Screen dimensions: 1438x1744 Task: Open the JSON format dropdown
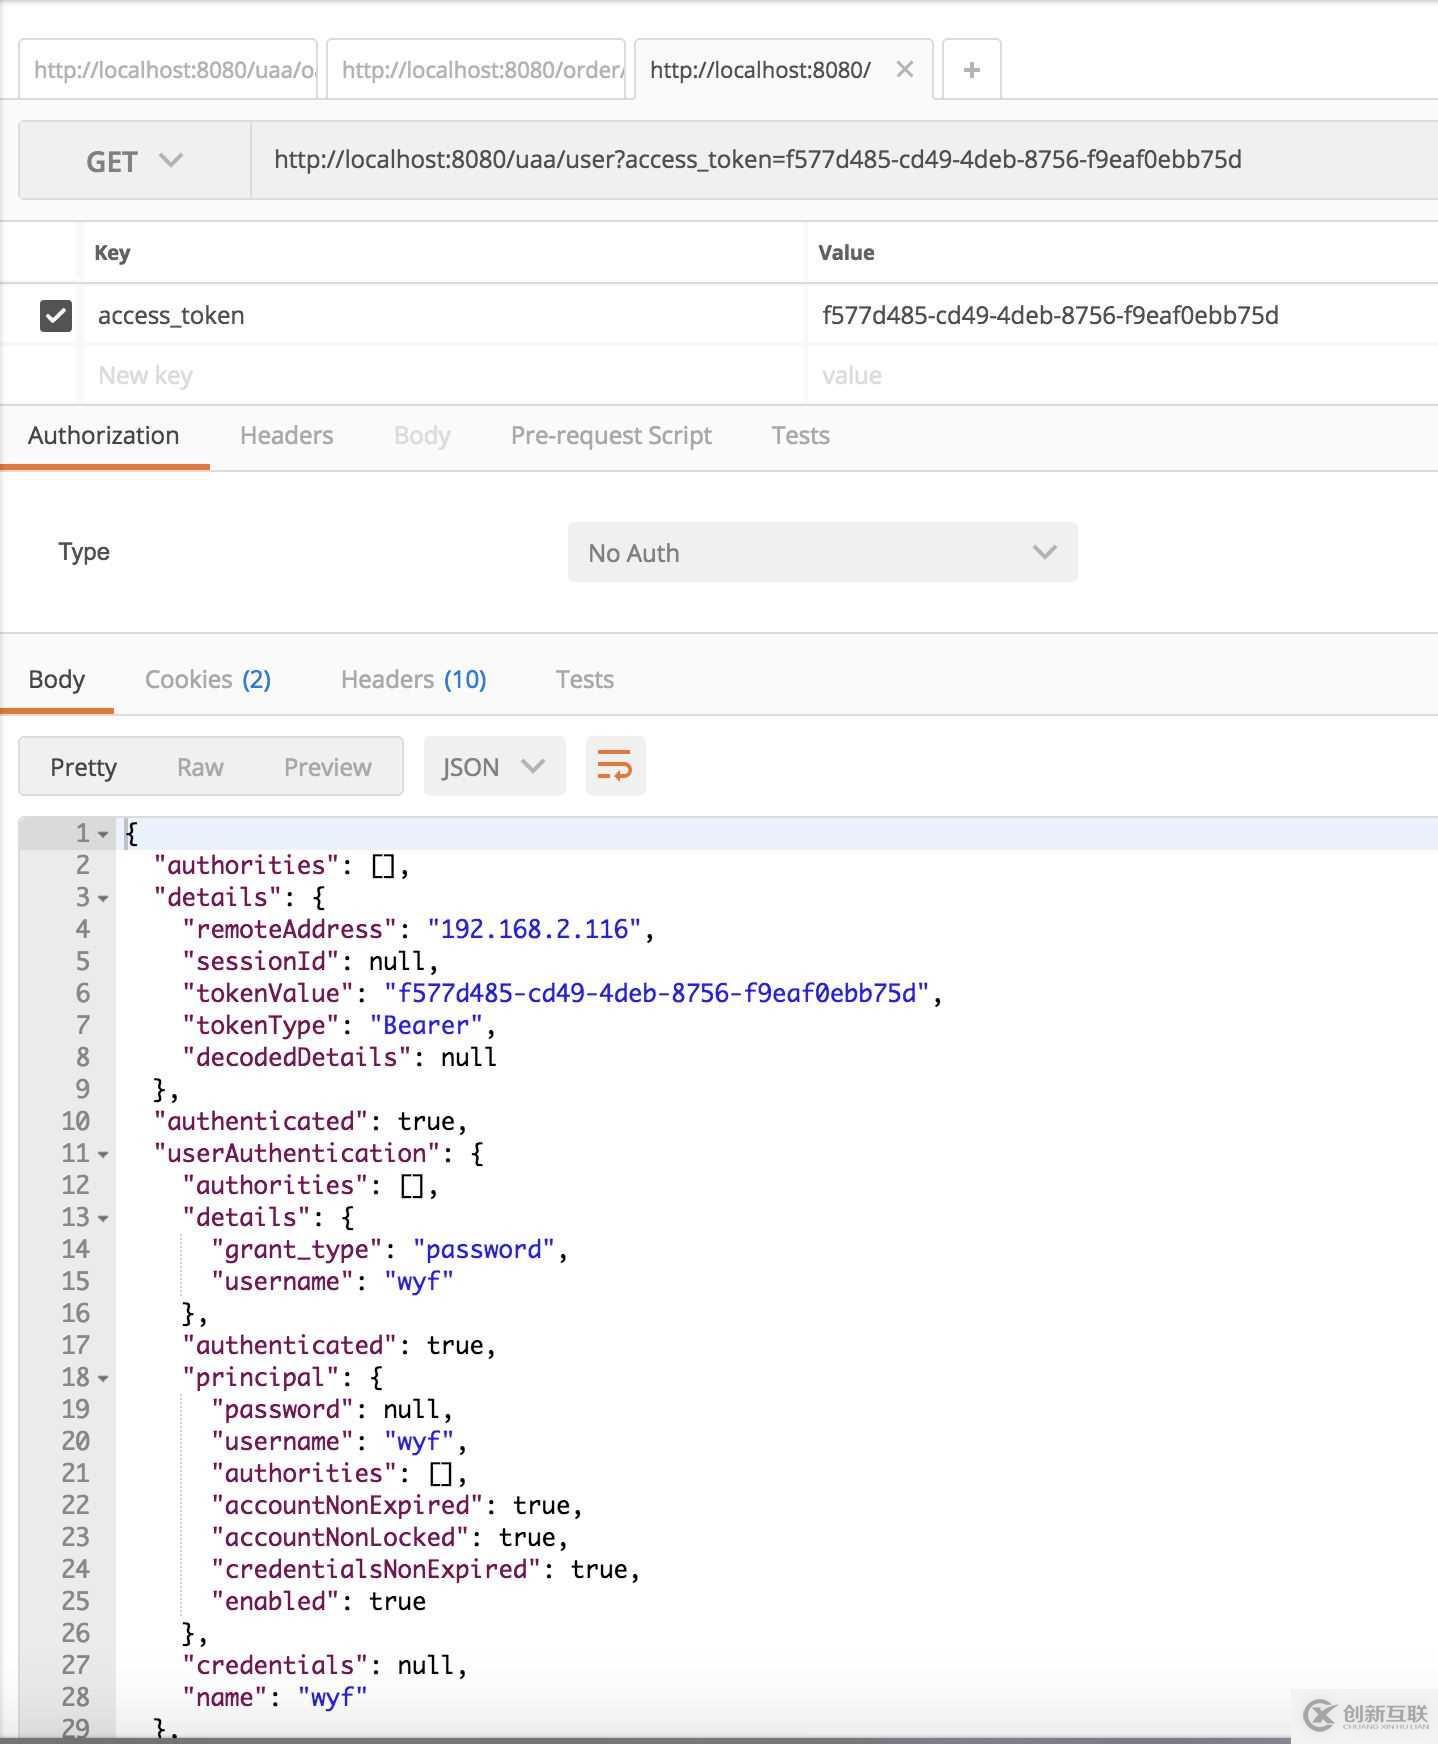(494, 767)
